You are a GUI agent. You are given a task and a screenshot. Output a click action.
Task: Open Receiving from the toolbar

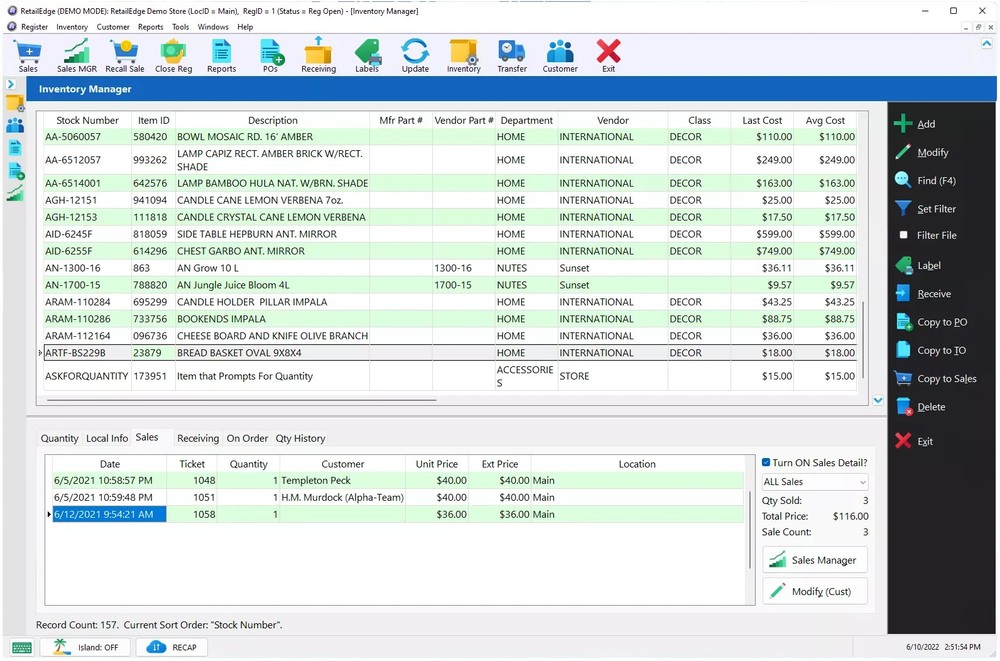click(318, 55)
